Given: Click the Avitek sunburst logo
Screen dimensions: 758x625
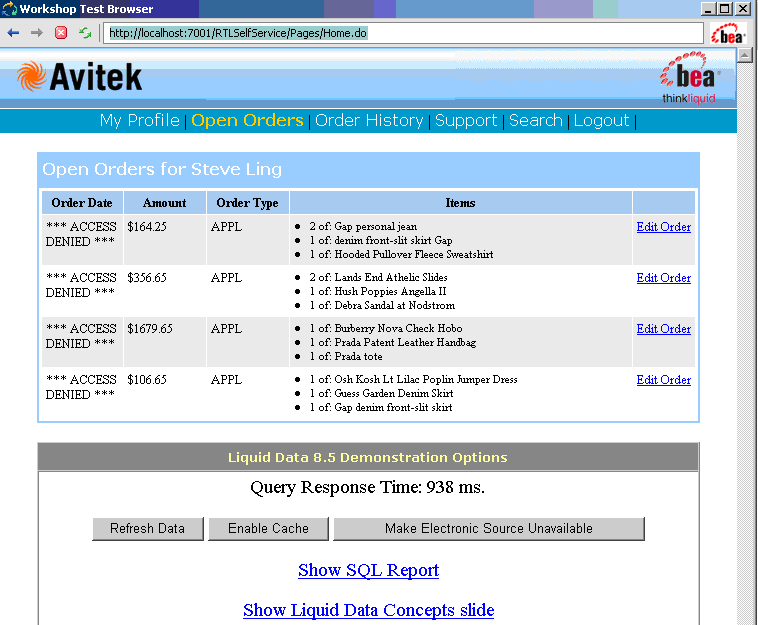Looking at the screenshot, I should [31, 76].
